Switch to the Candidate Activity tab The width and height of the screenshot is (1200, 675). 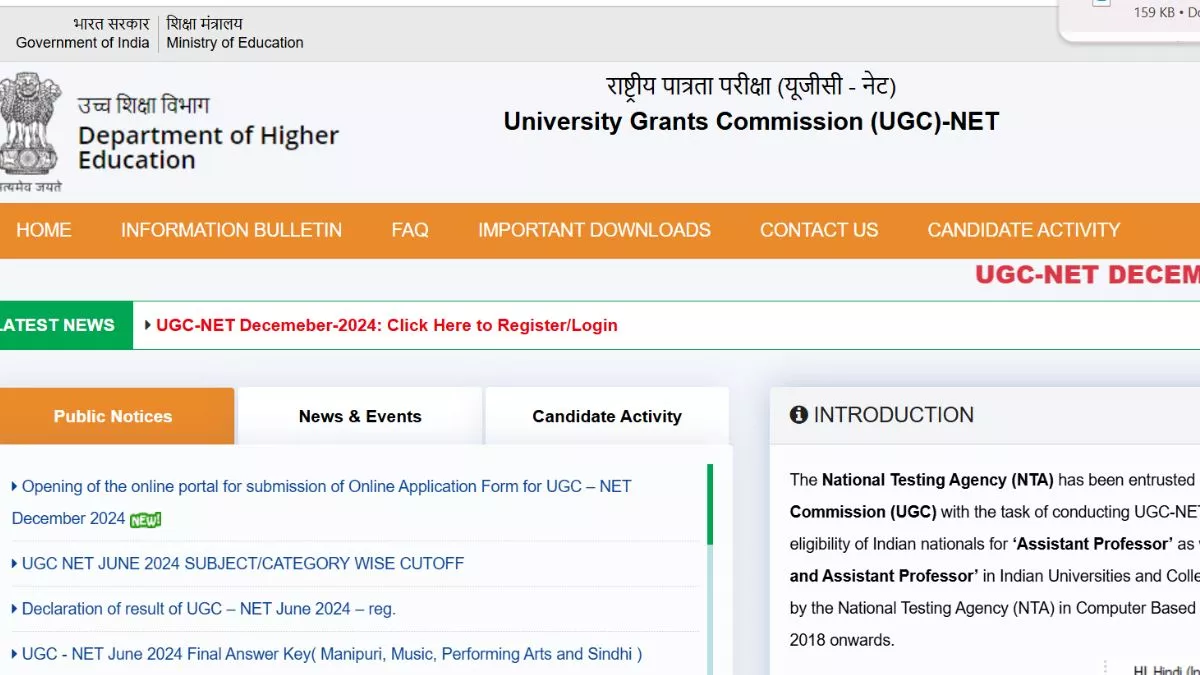(x=607, y=416)
